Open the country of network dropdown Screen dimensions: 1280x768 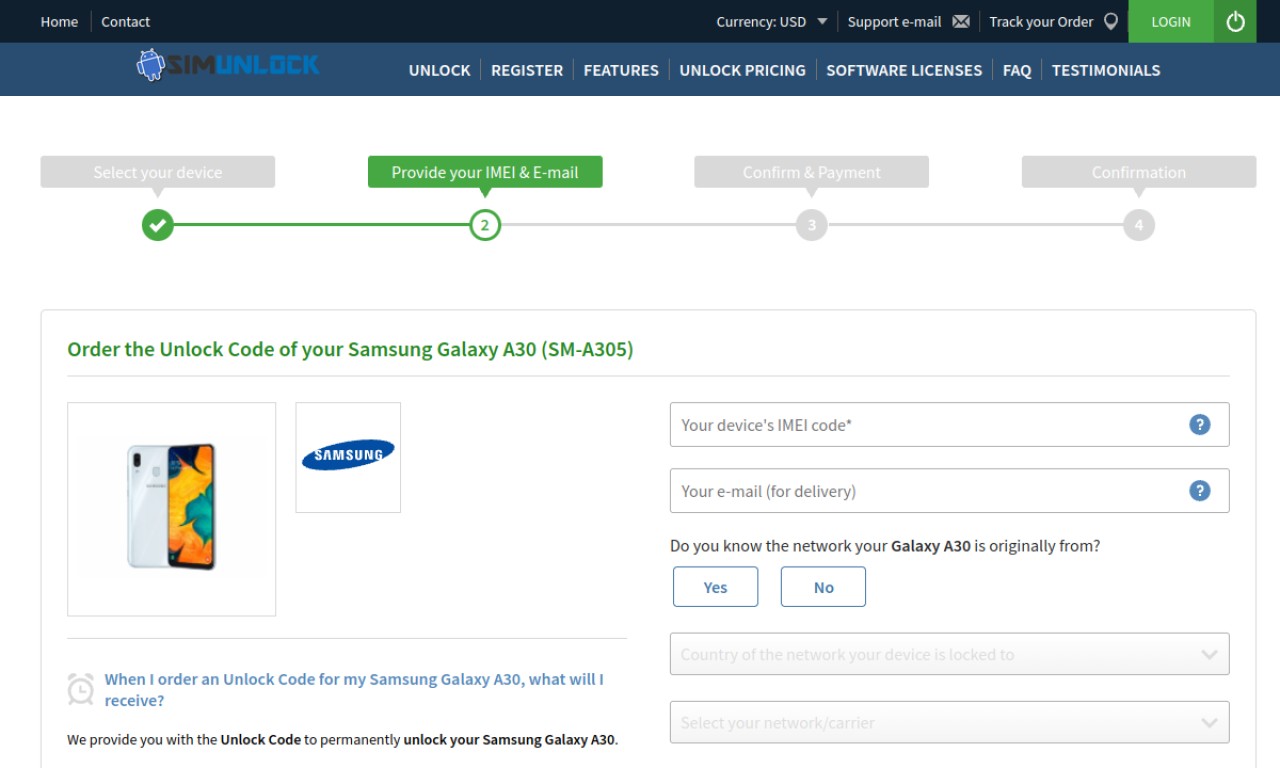click(x=950, y=654)
